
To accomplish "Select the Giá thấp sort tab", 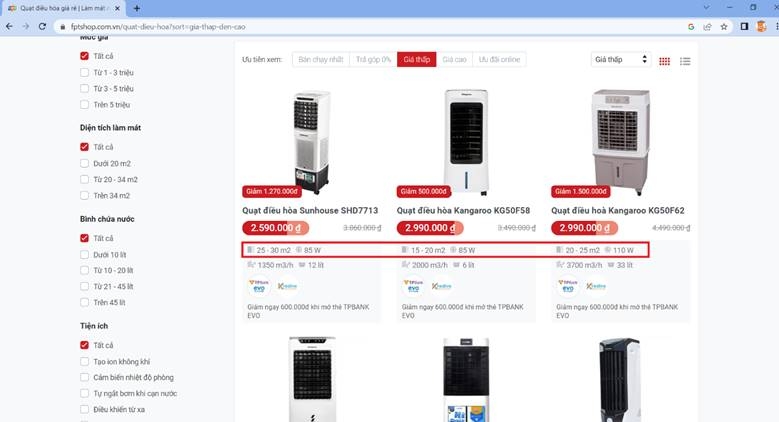I will [x=417, y=60].
